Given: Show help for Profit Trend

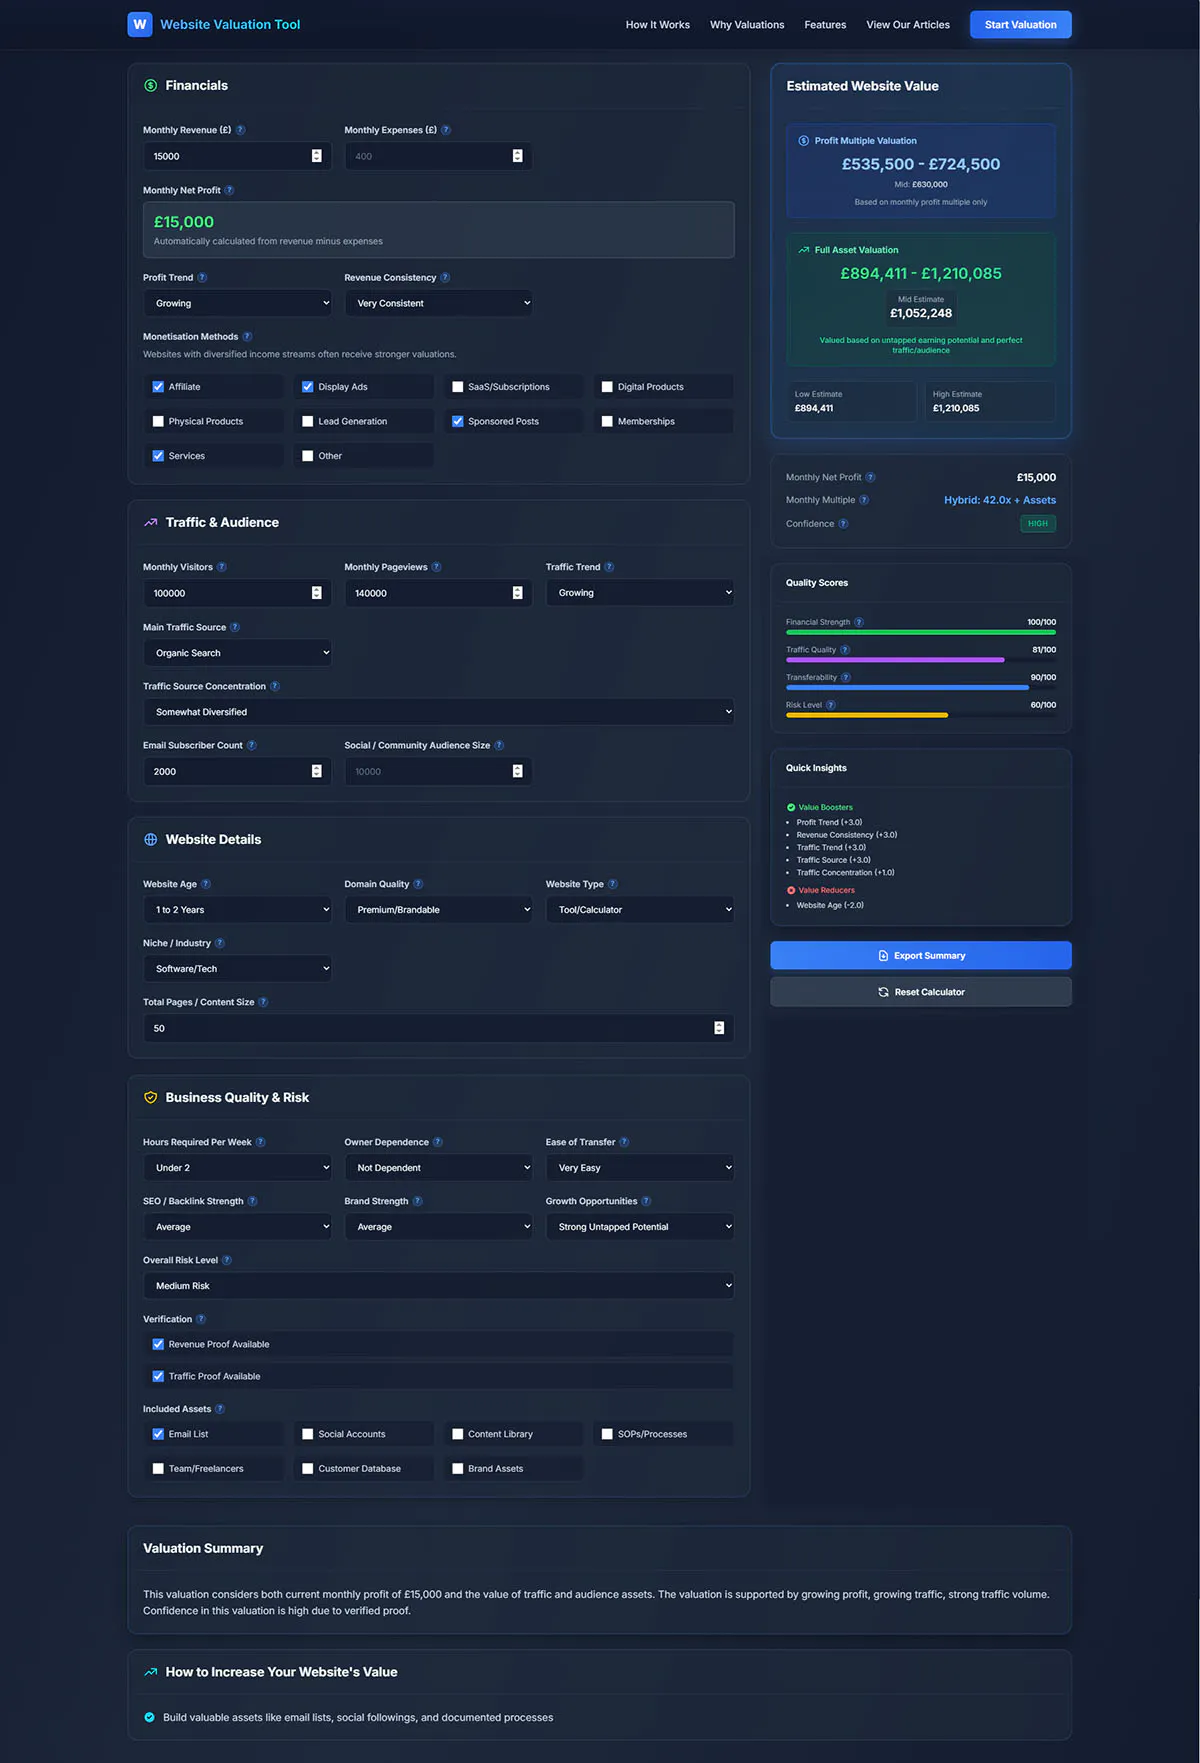Looking at the screenshot, I should pos(202,278).
